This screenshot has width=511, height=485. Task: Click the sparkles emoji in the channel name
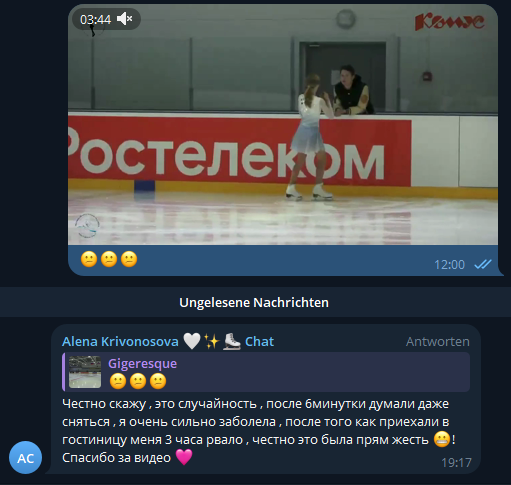tap(212, 342)
